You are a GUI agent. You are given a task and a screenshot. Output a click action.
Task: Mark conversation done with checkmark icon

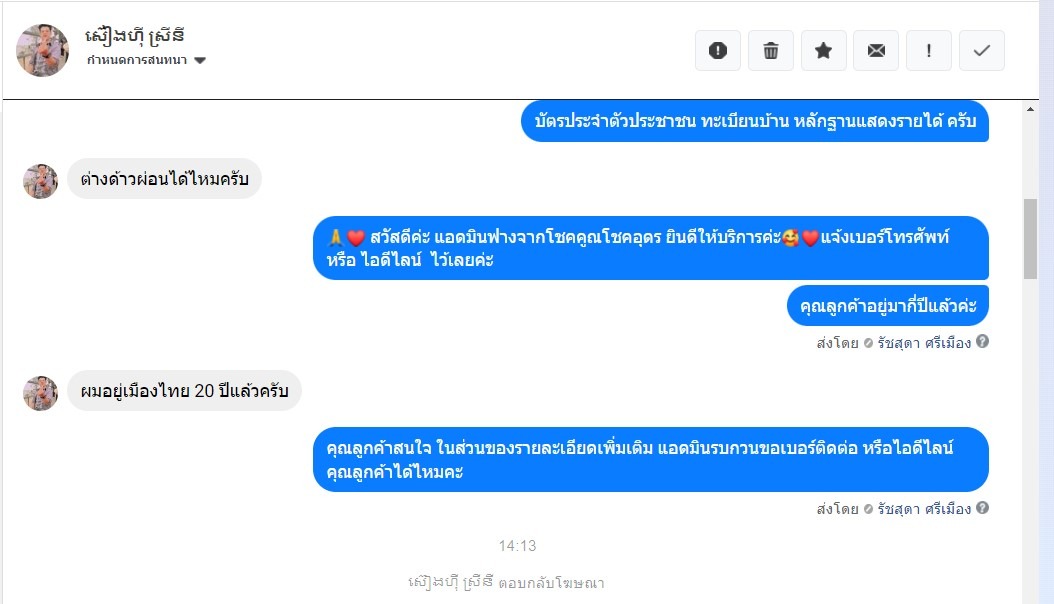(x=981, y=50)
